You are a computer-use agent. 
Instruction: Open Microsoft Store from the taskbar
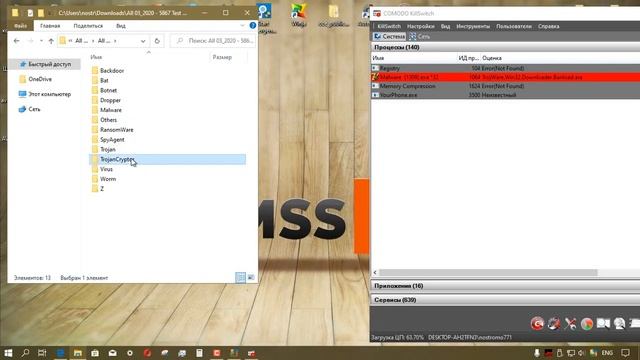(95, 353)
